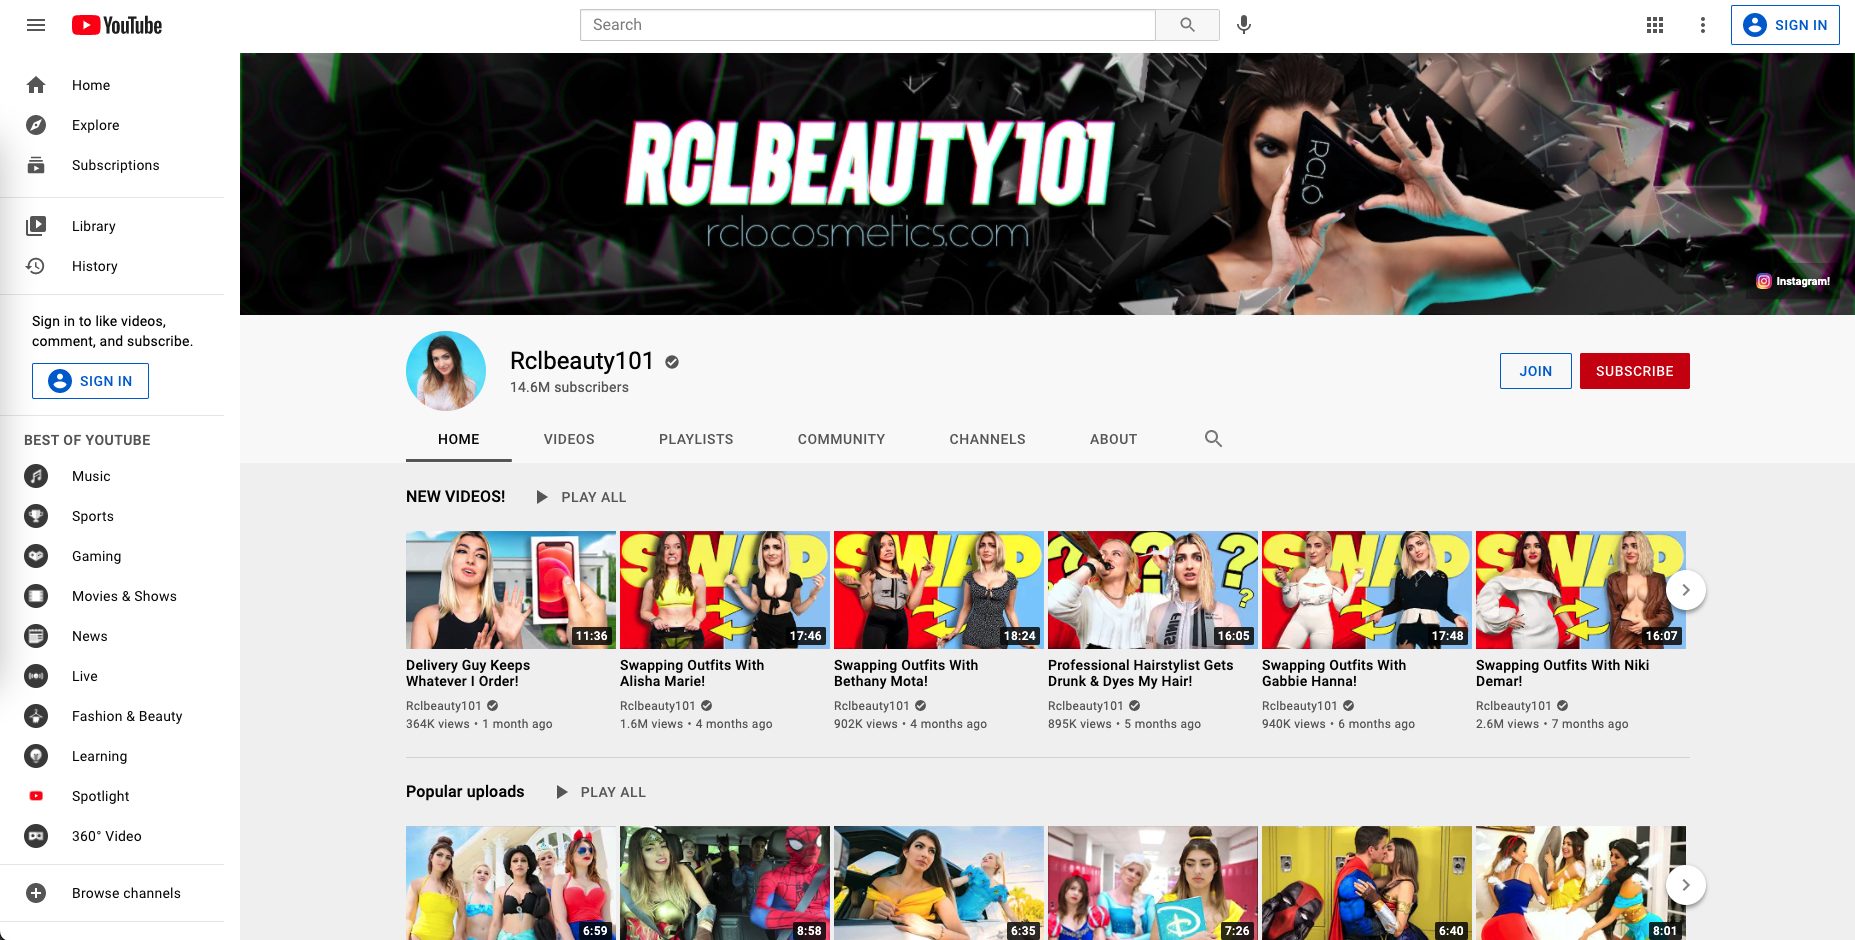Click the JOIN membership button
Image resolution: width=1855 pixels, height=940 pixels.
tap(1536, 371)
